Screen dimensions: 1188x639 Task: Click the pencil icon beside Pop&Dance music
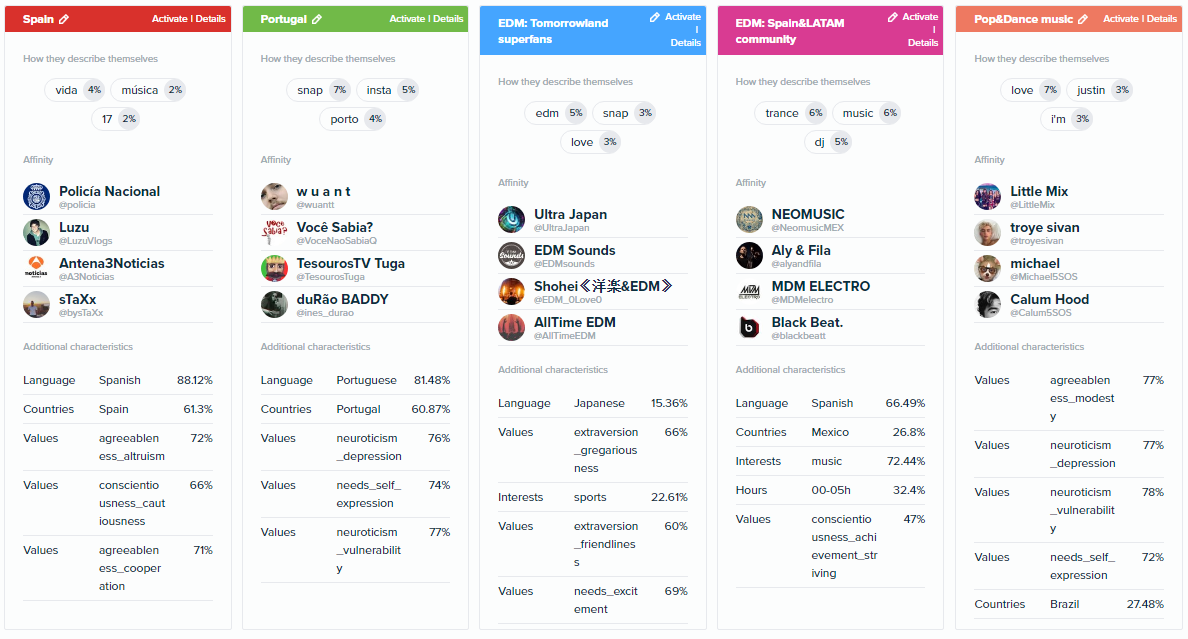1083,19
